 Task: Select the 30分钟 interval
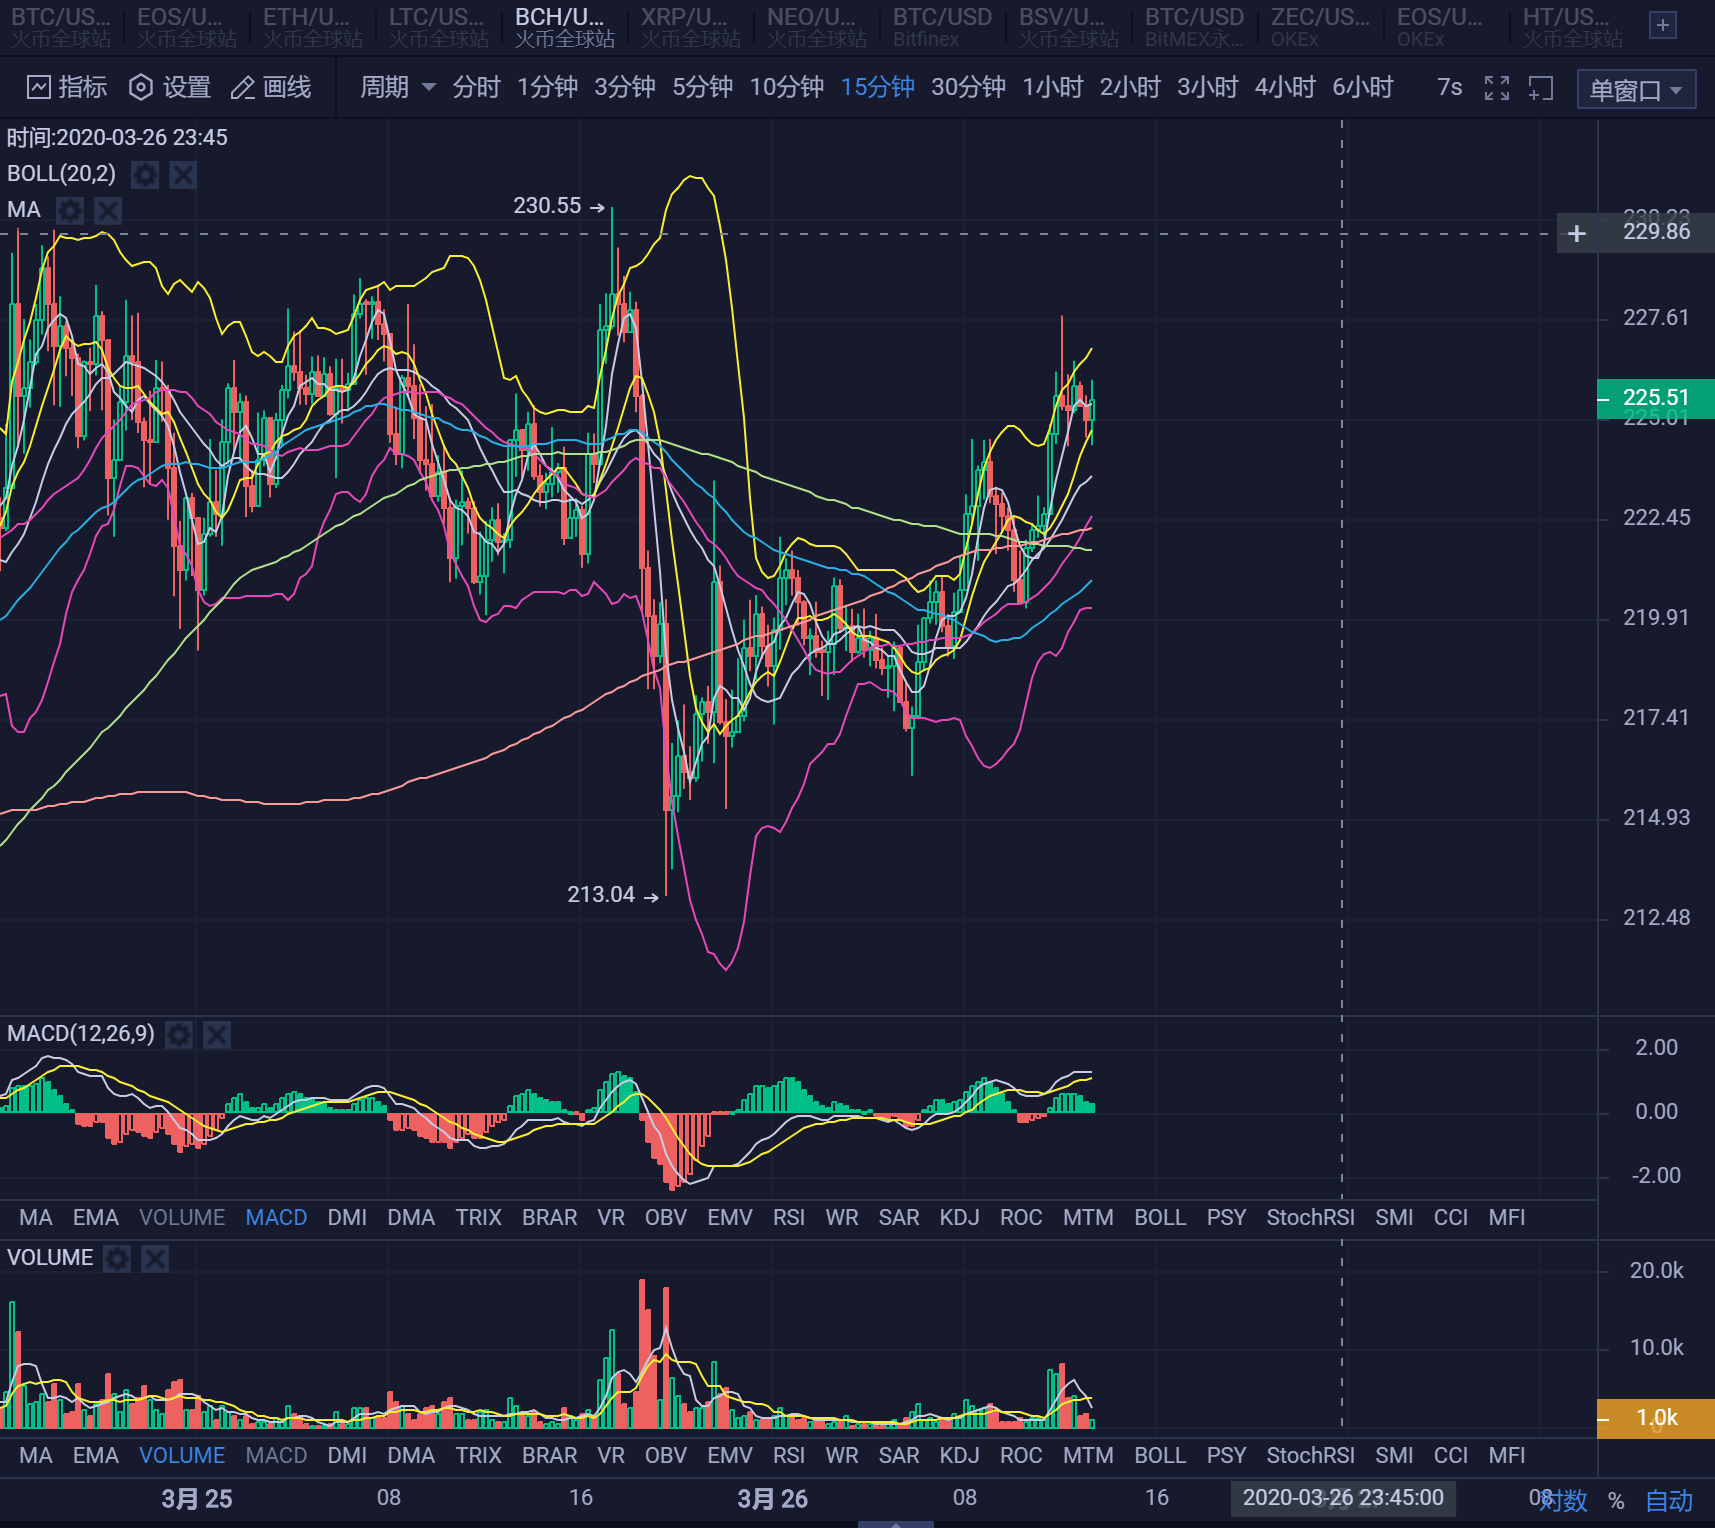tap(968, 88)
